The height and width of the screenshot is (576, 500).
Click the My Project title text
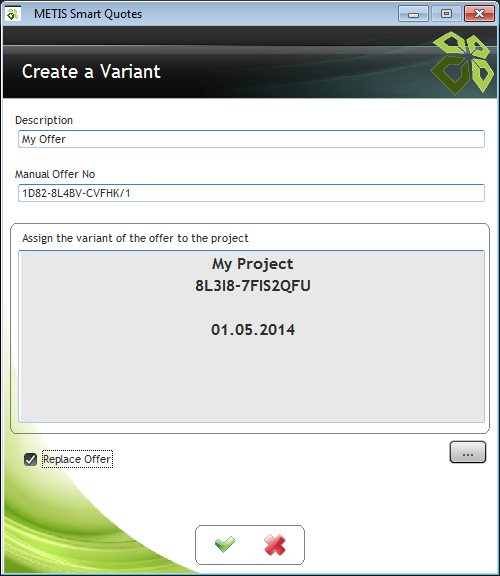pos(253,264)
